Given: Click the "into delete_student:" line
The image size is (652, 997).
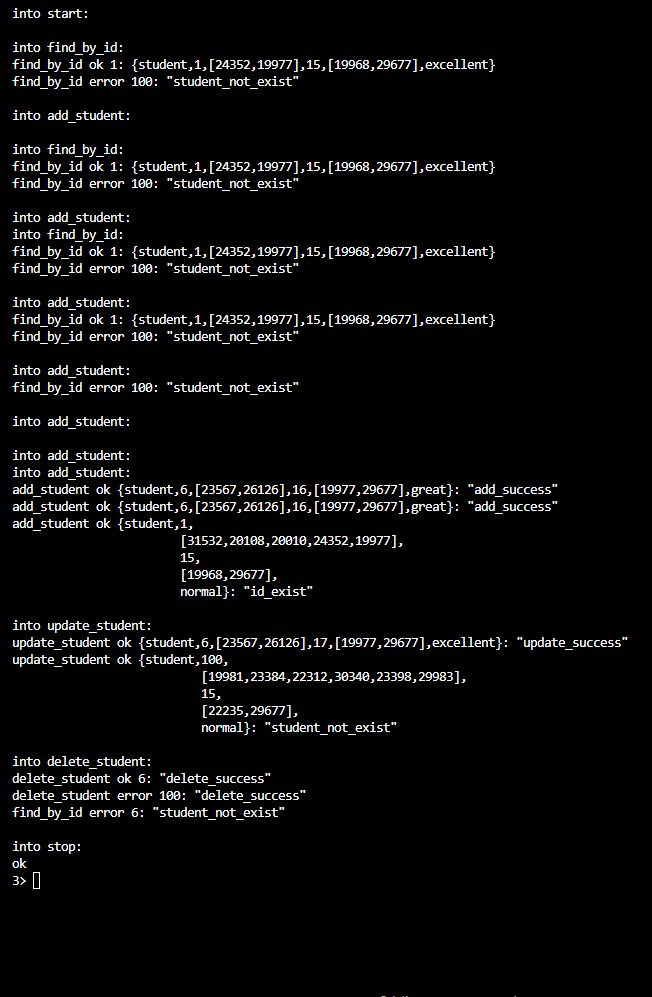Looking at the screenshot, I should [x=82, y=761].
